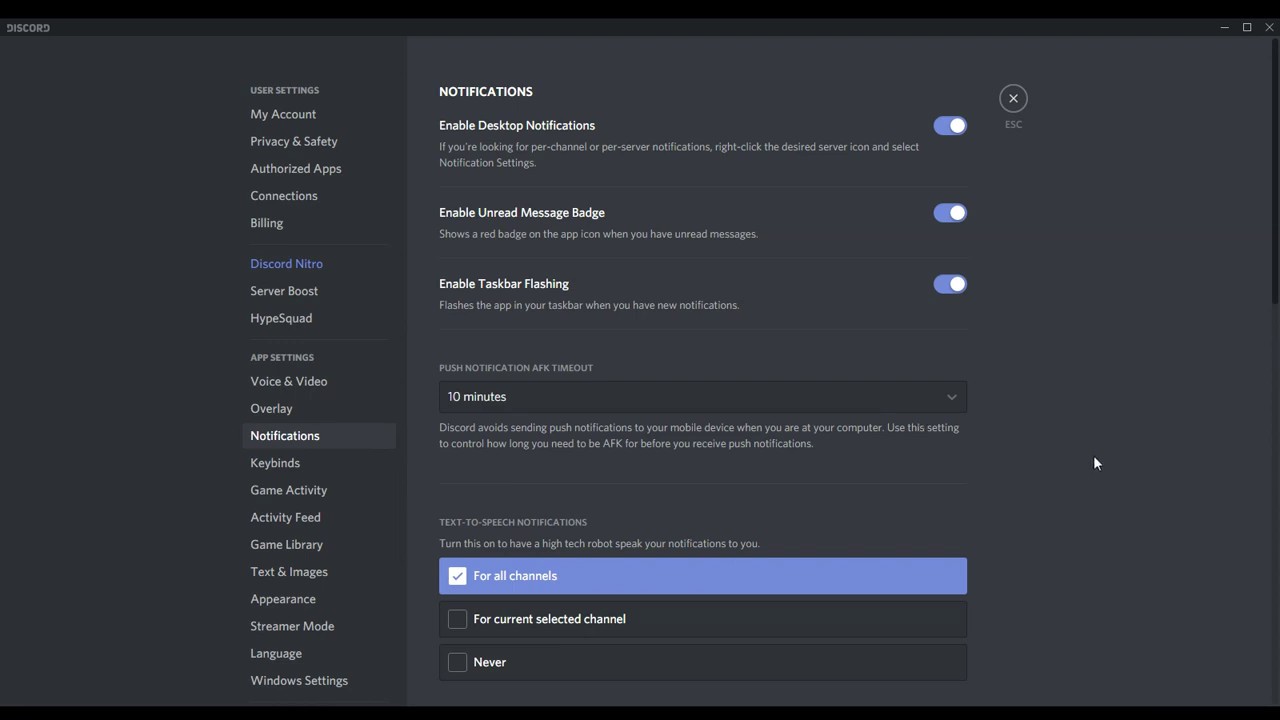The width and height of the screenshot is (1280, 720).
Task: Close the Discord window
Action: coord(1269,27)
